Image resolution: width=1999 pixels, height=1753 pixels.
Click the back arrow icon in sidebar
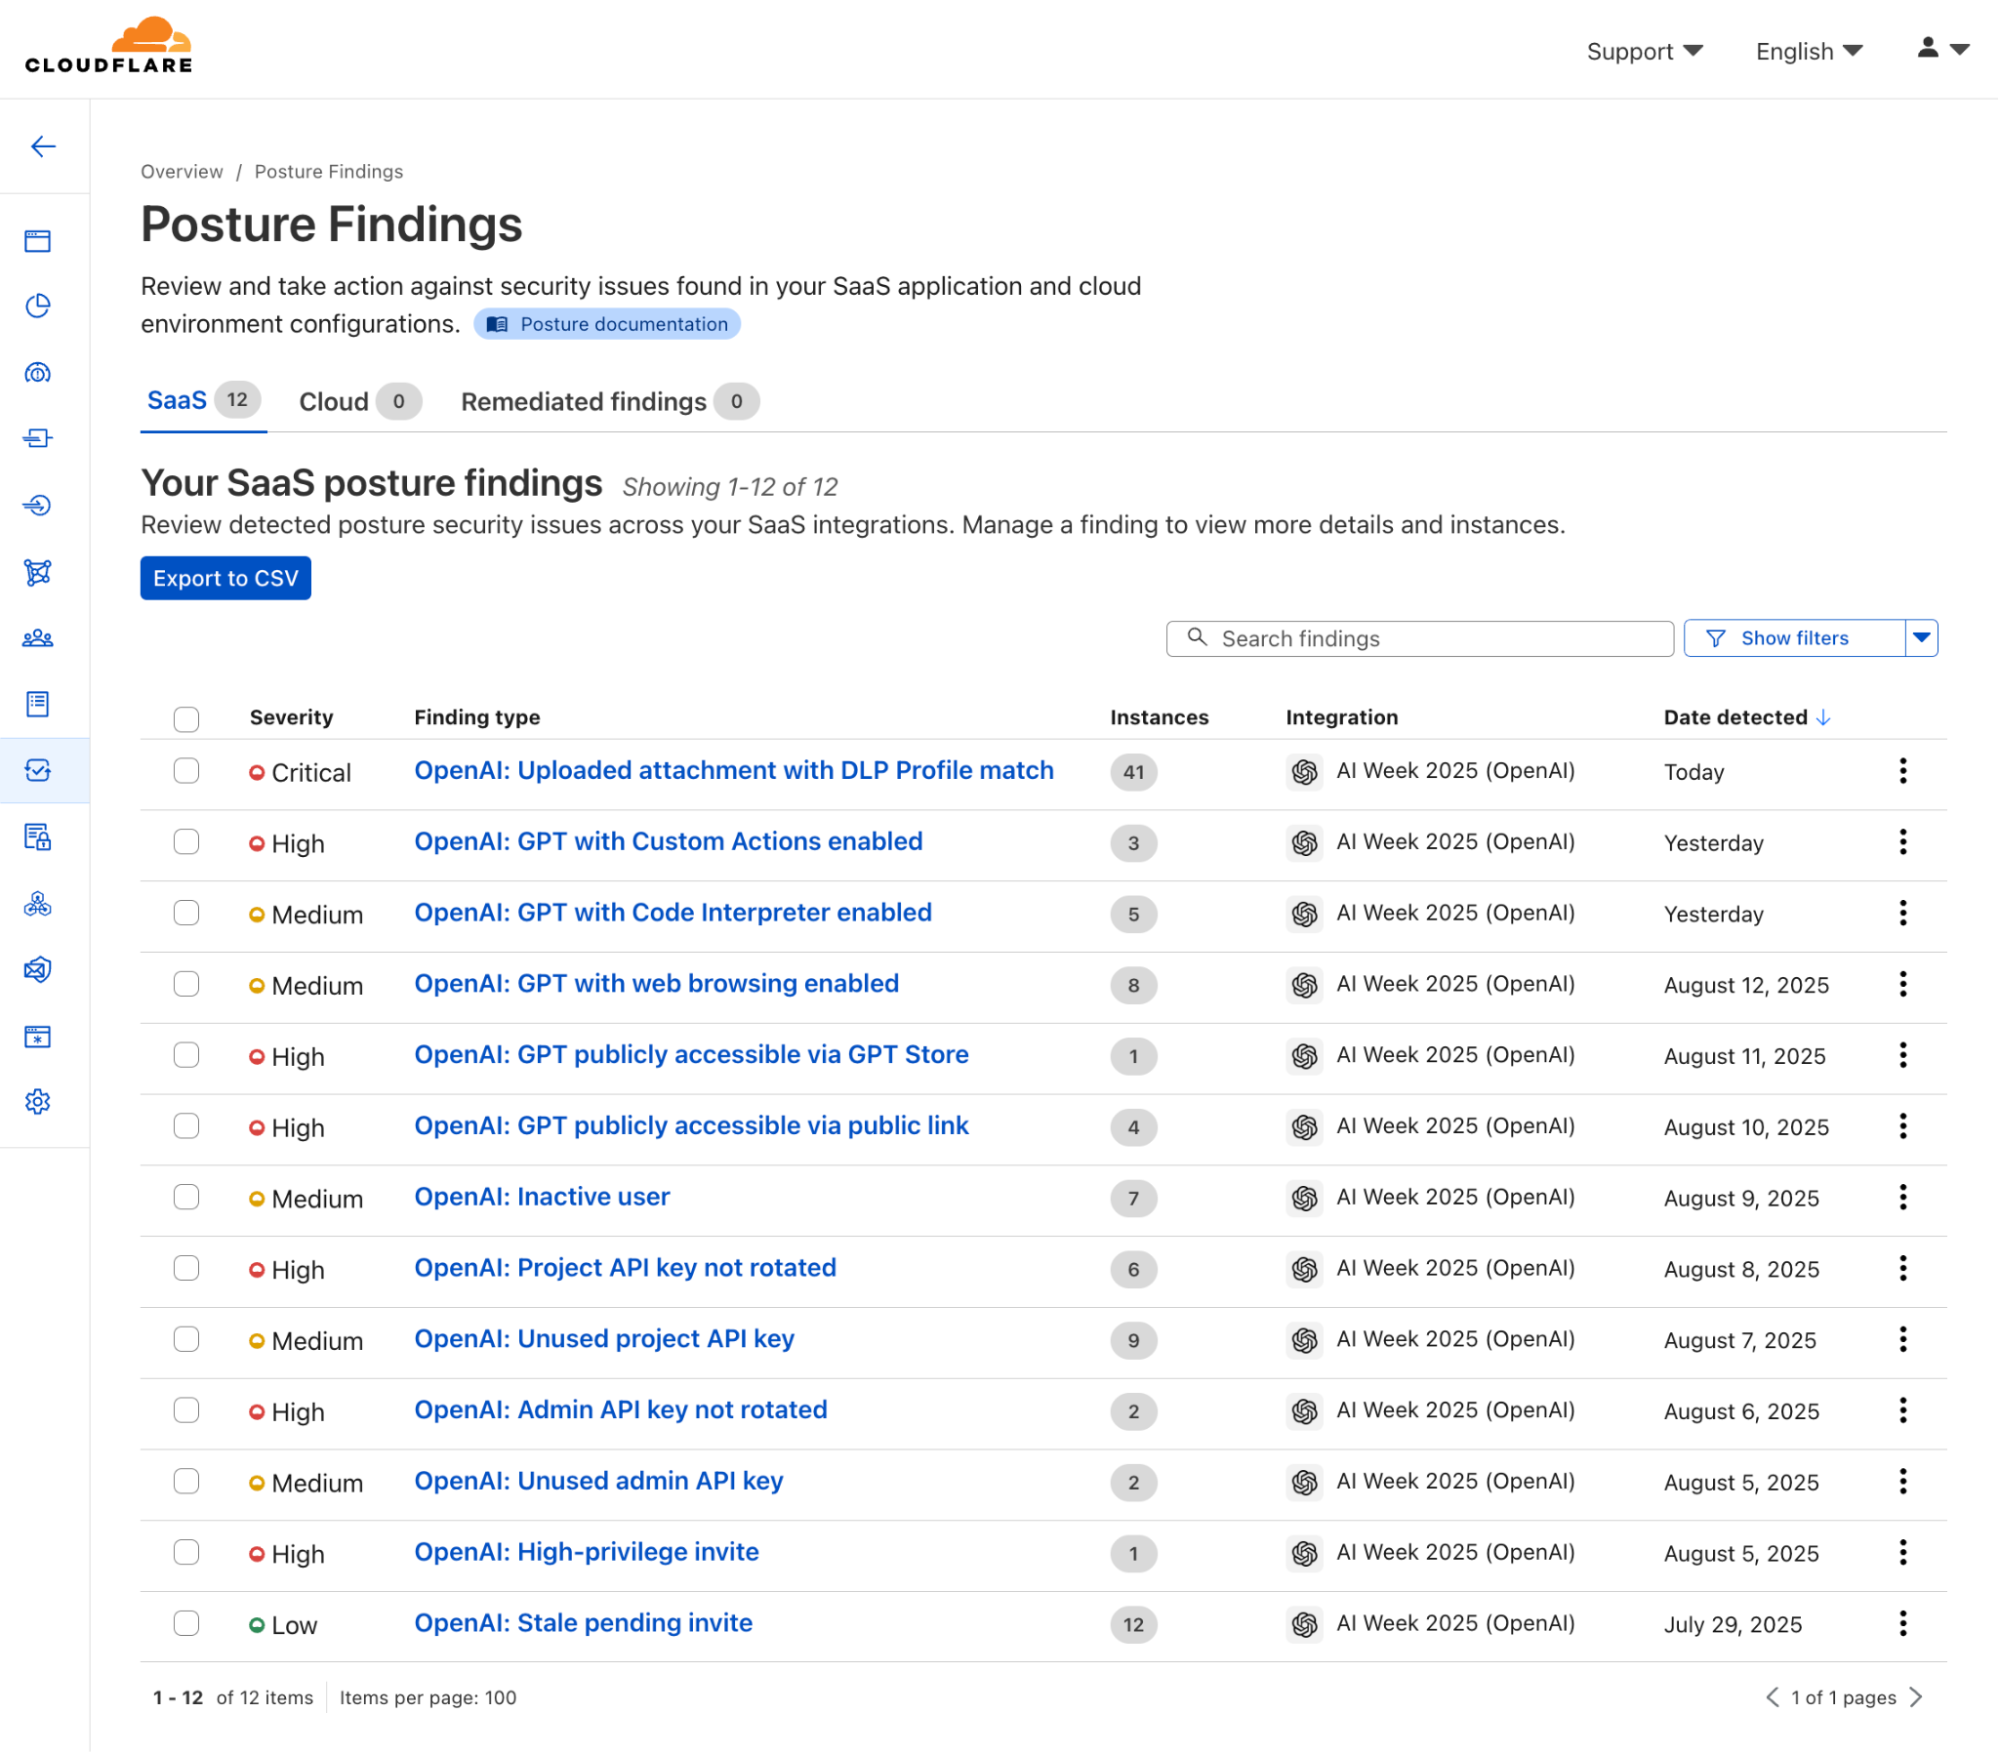[43, 147]
